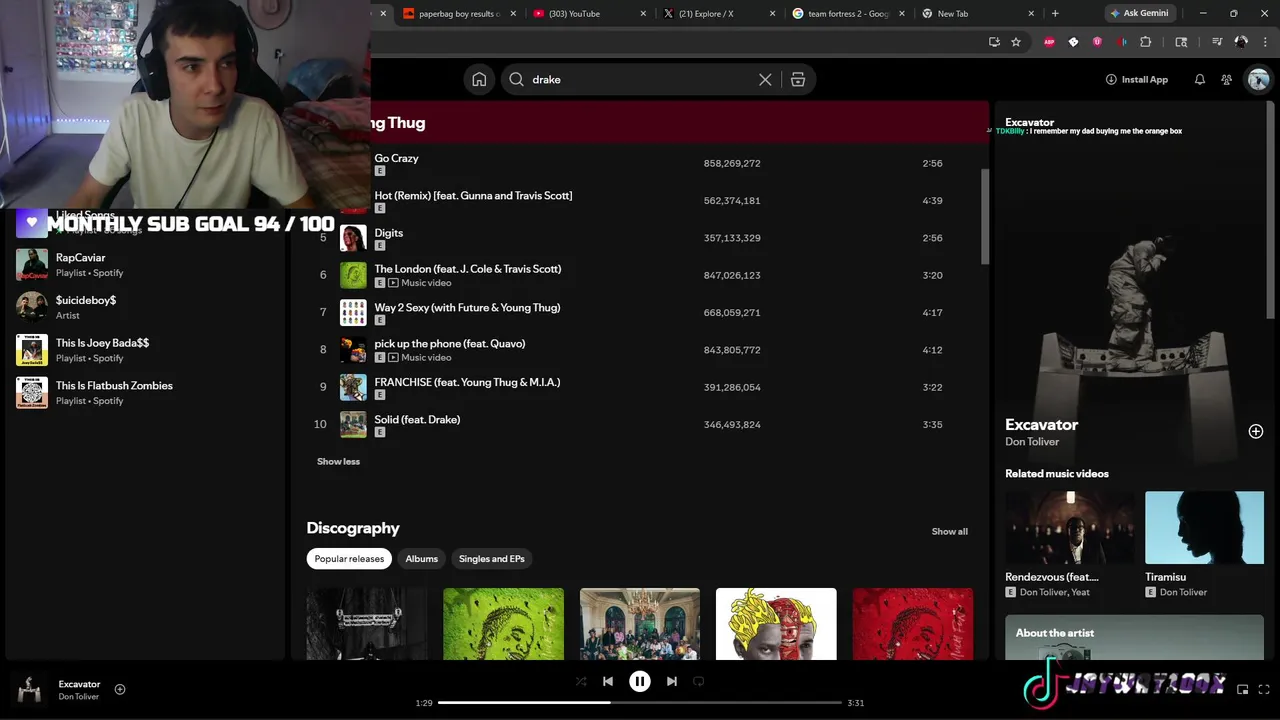Select Popular releases filter
This screenshot has height=720, width=1280.
click(349, 558)
